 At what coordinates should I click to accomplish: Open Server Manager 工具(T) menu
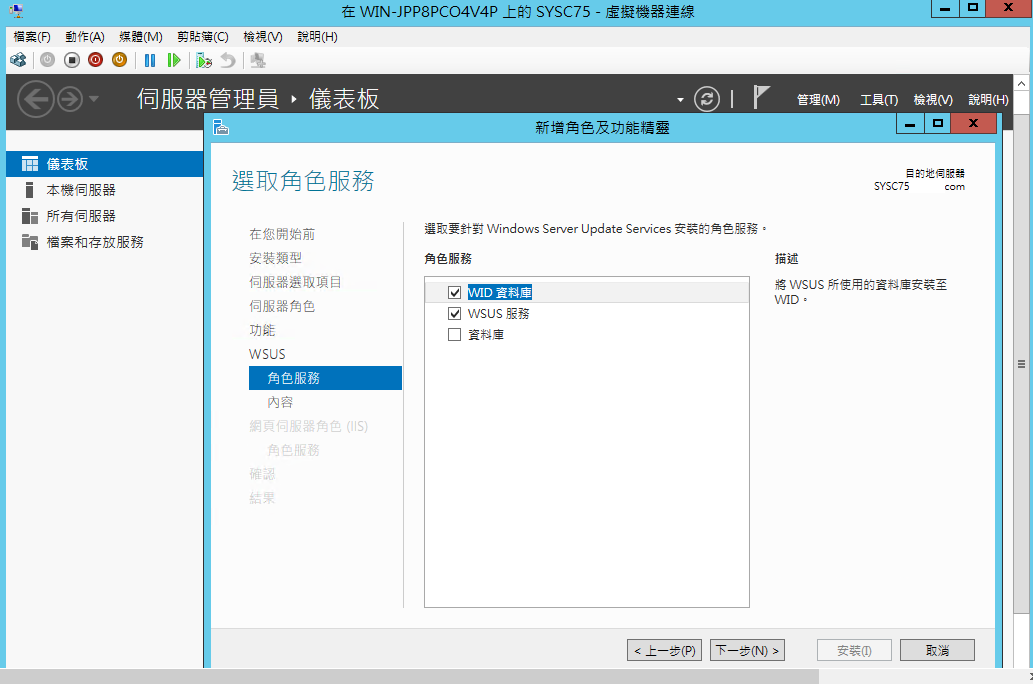[879, 100]
